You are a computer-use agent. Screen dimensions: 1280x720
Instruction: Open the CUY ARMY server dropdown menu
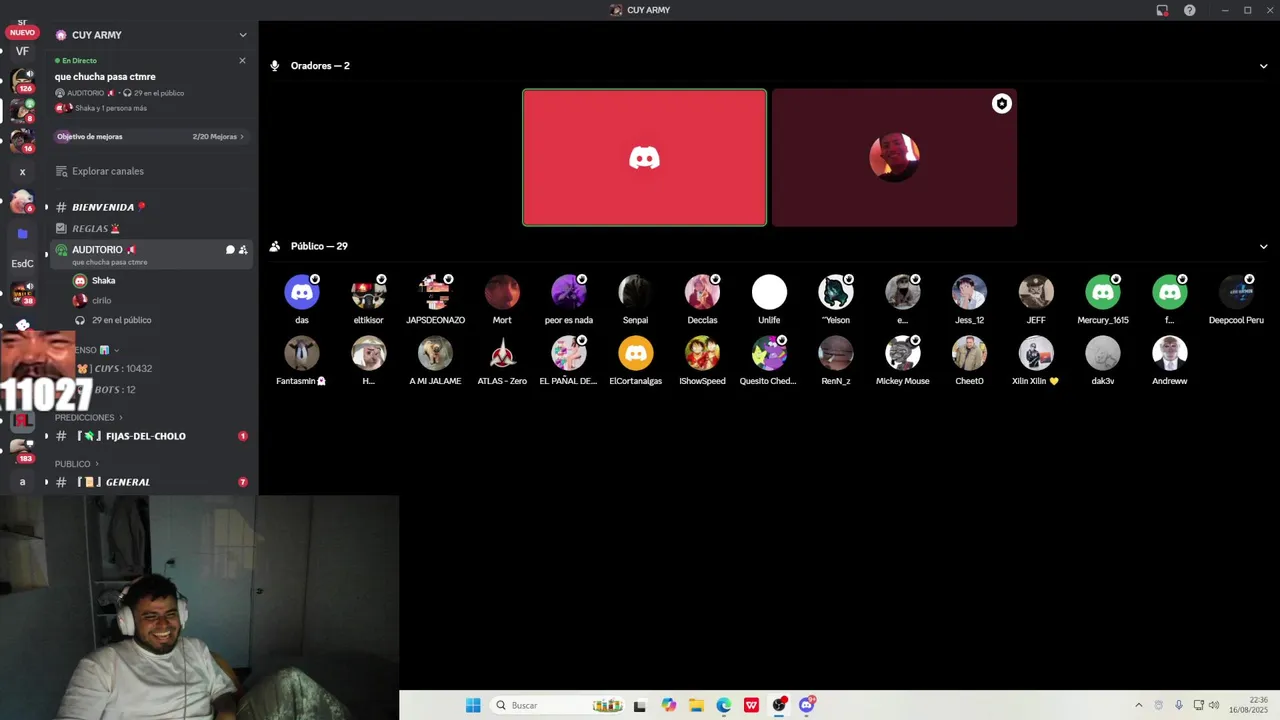242,35
